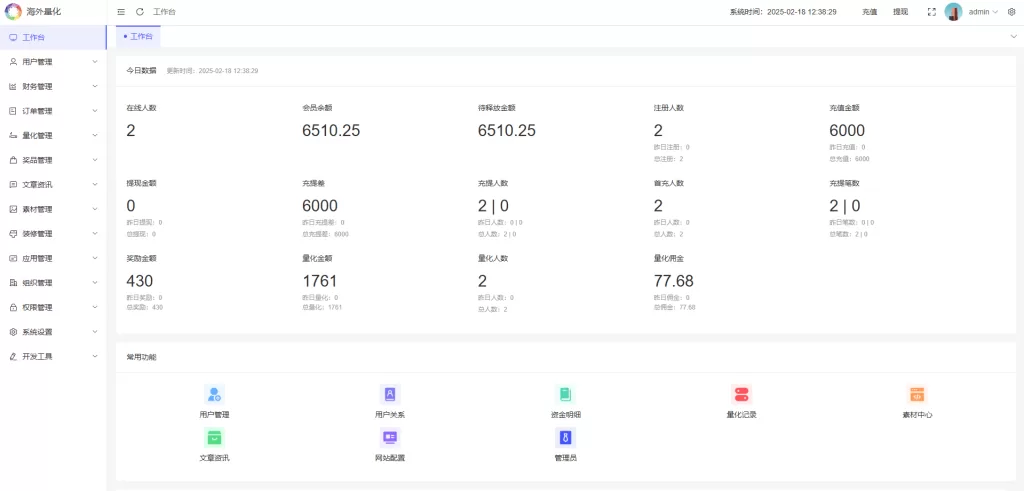Expand the 开发工具 chevron in sidebar

95,356
